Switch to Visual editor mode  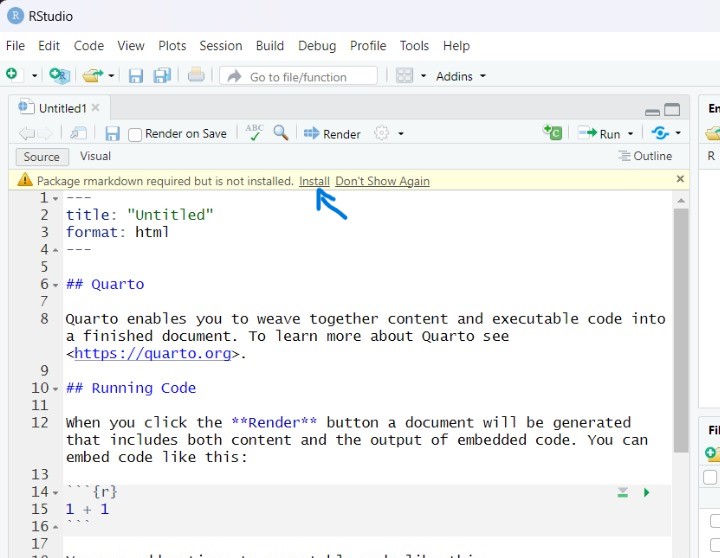(x=96, y=156)
